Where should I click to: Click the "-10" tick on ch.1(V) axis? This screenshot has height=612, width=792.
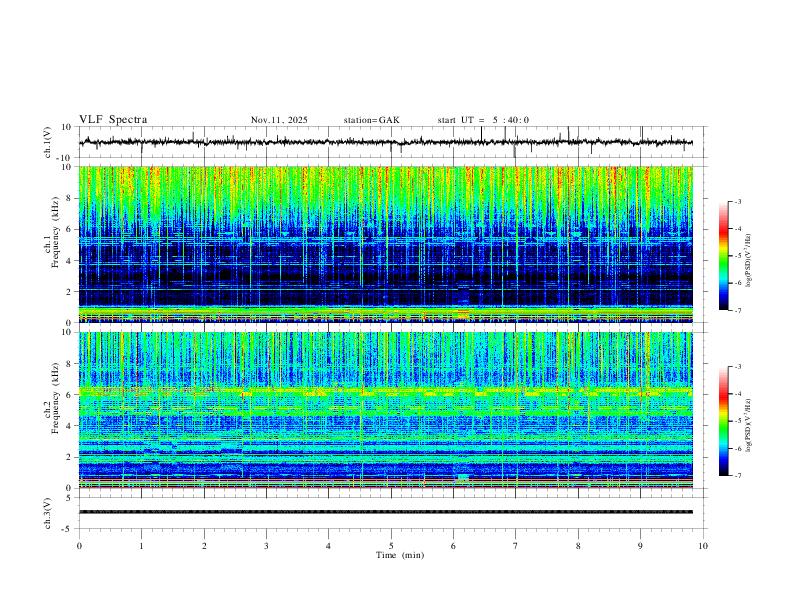pyautogui.click(x=66, y=158)
